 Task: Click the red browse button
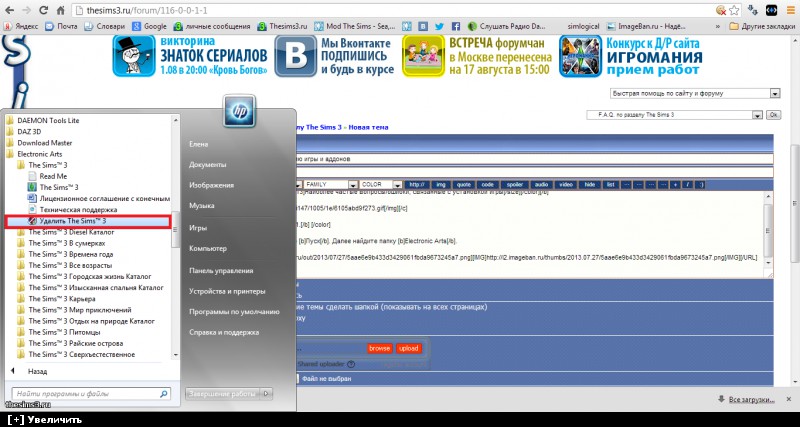(380, 348)
